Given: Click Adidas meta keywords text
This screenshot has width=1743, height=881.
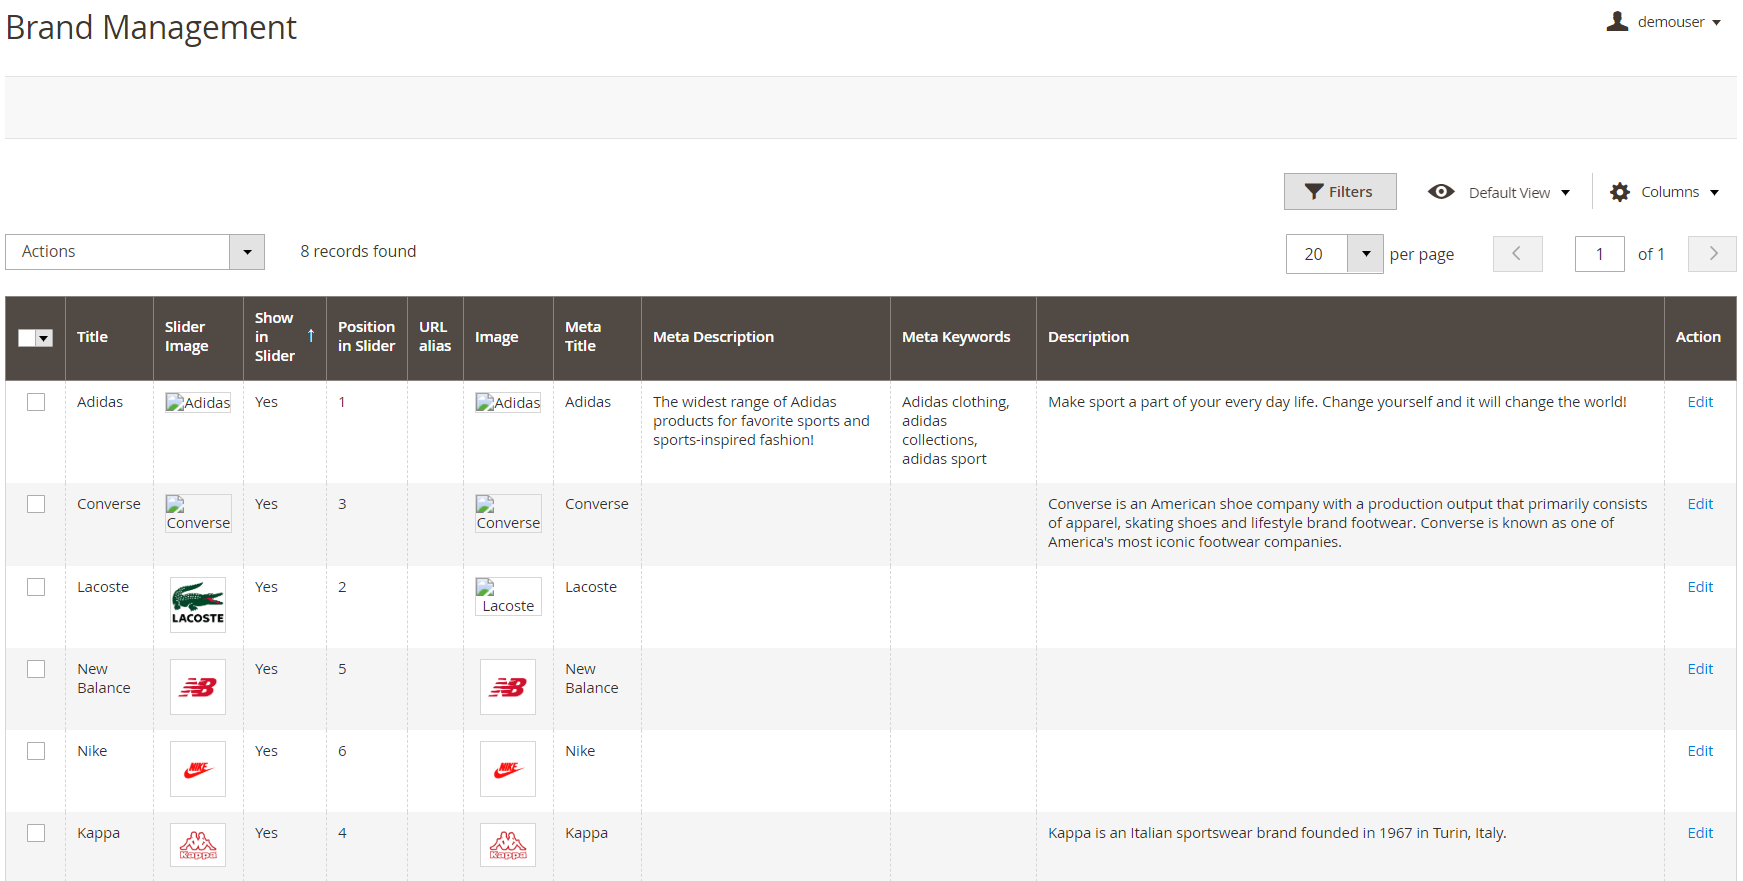Looking at the screenshot, I should click(956, 430).
